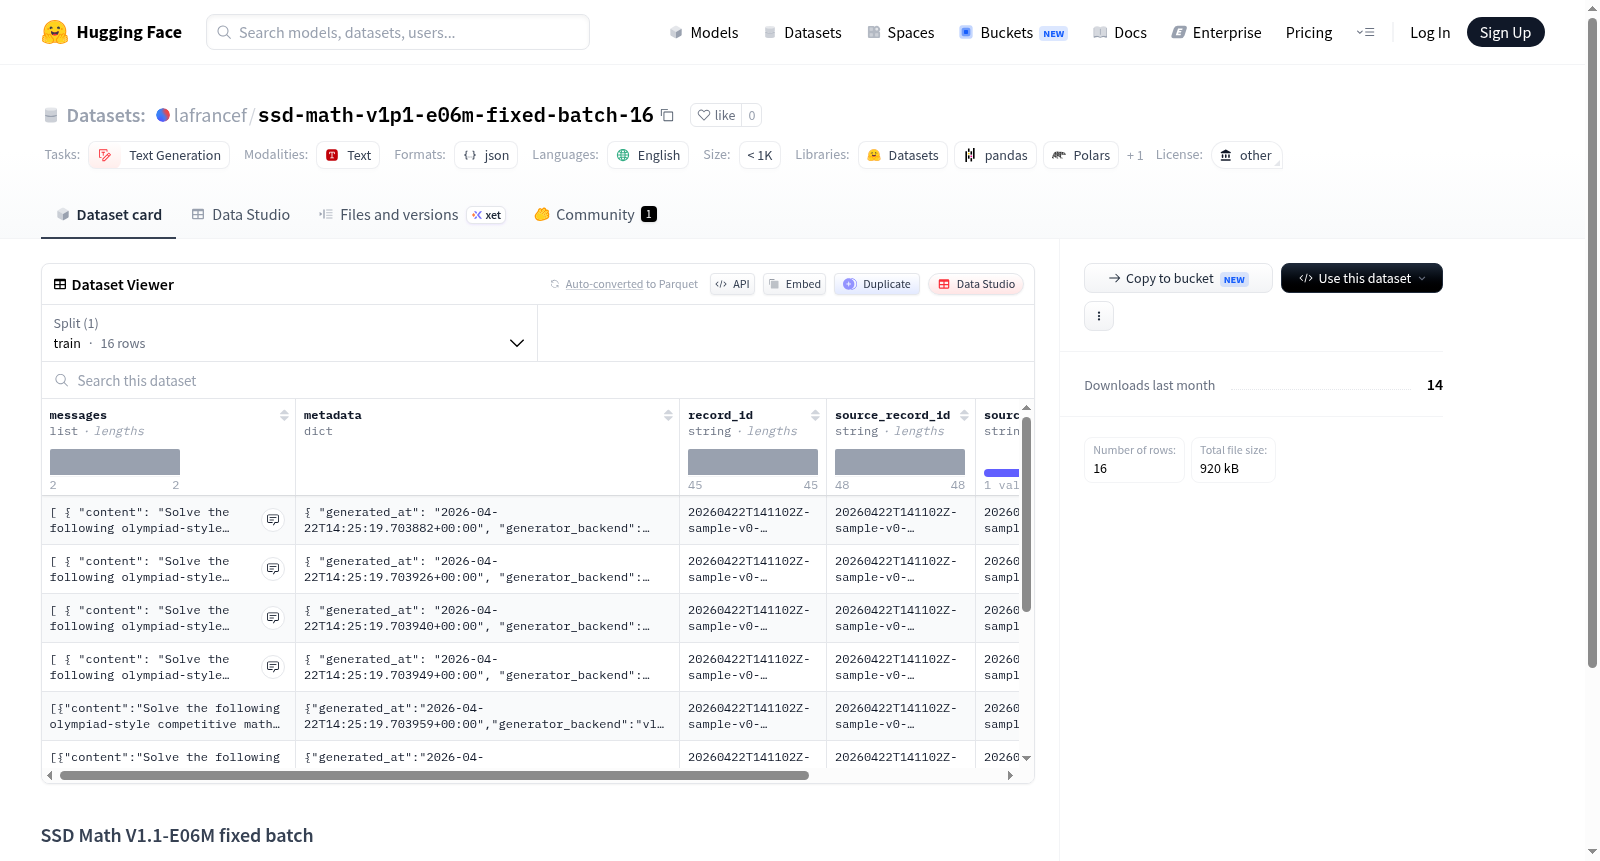Click the Polars library tag

click(x=1081, y=155)
